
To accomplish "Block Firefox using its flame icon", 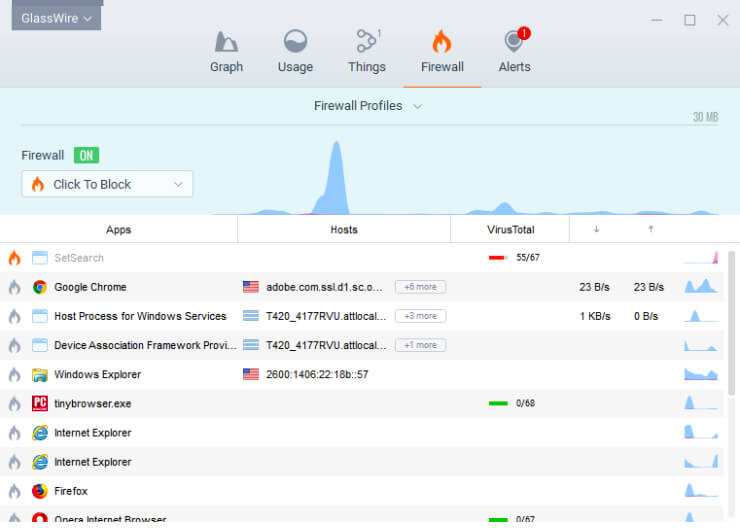I will [x=15, y=491].
